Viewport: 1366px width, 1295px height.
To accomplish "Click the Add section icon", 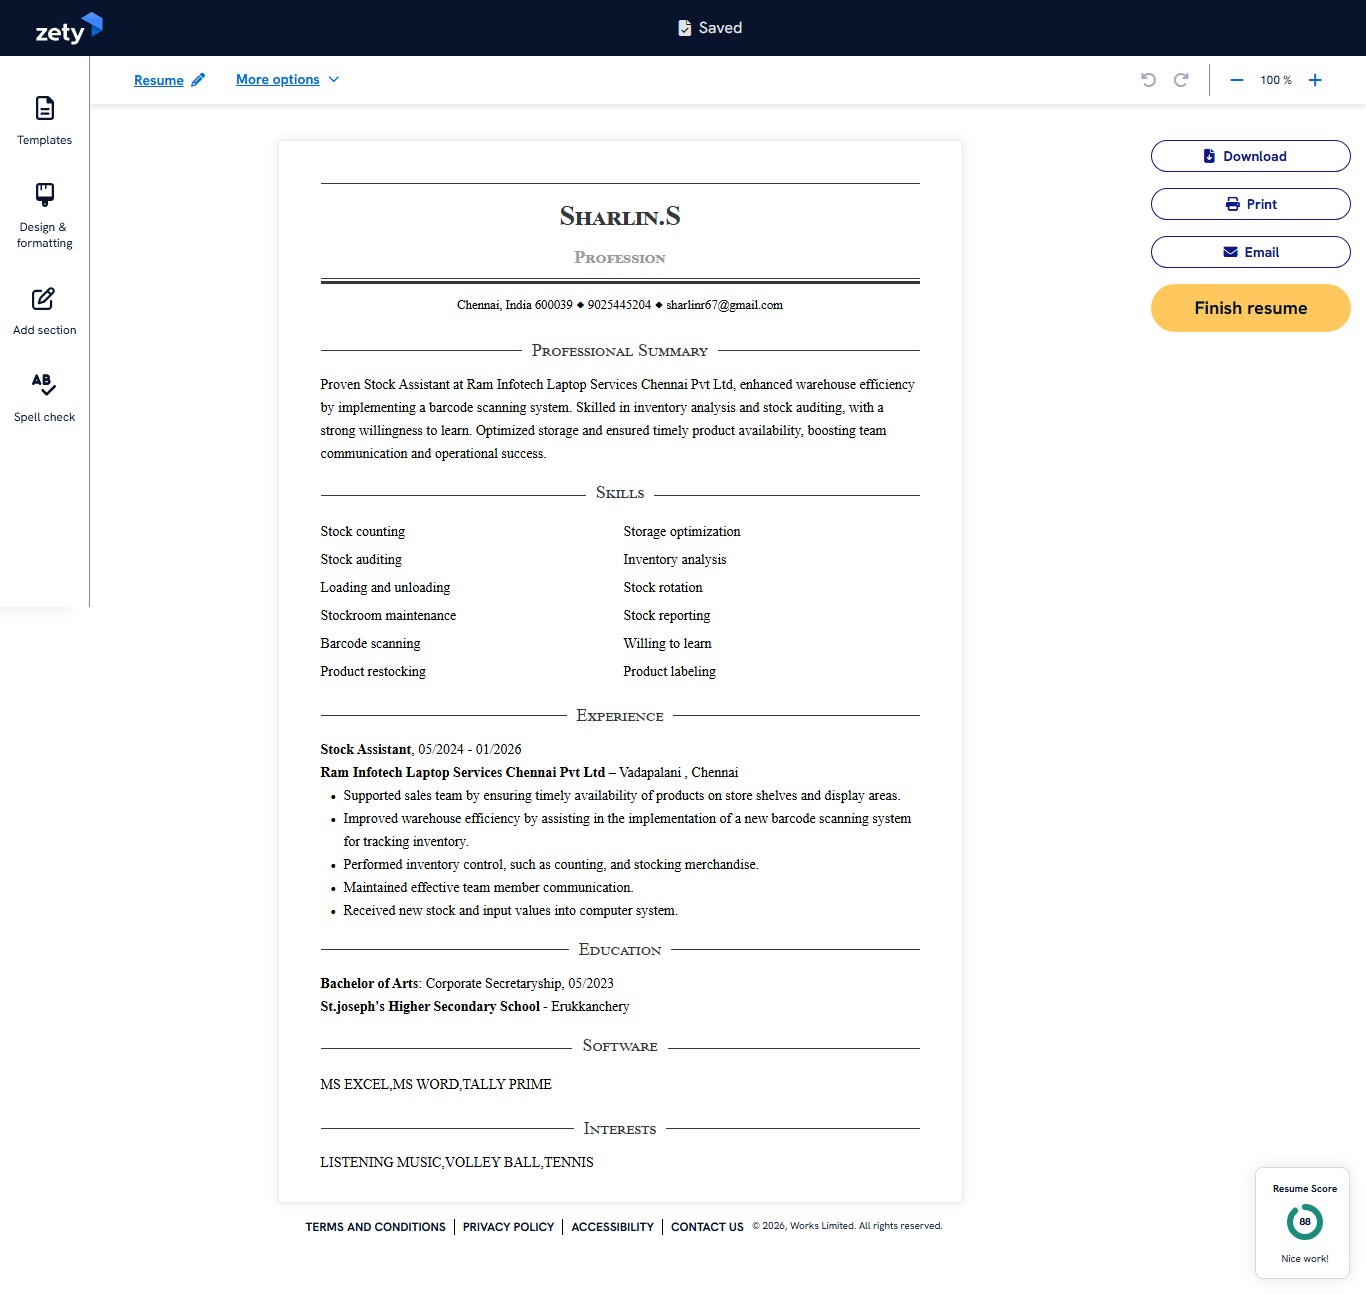I will coord(44,299).
